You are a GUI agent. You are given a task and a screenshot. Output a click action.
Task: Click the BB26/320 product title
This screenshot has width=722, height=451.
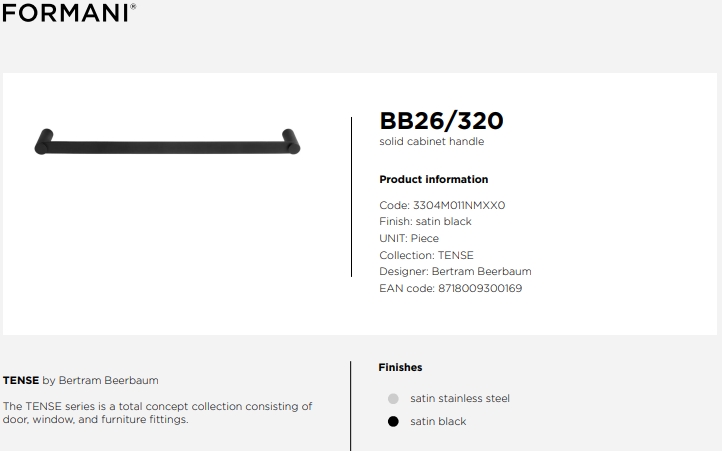tap(441, 121)
